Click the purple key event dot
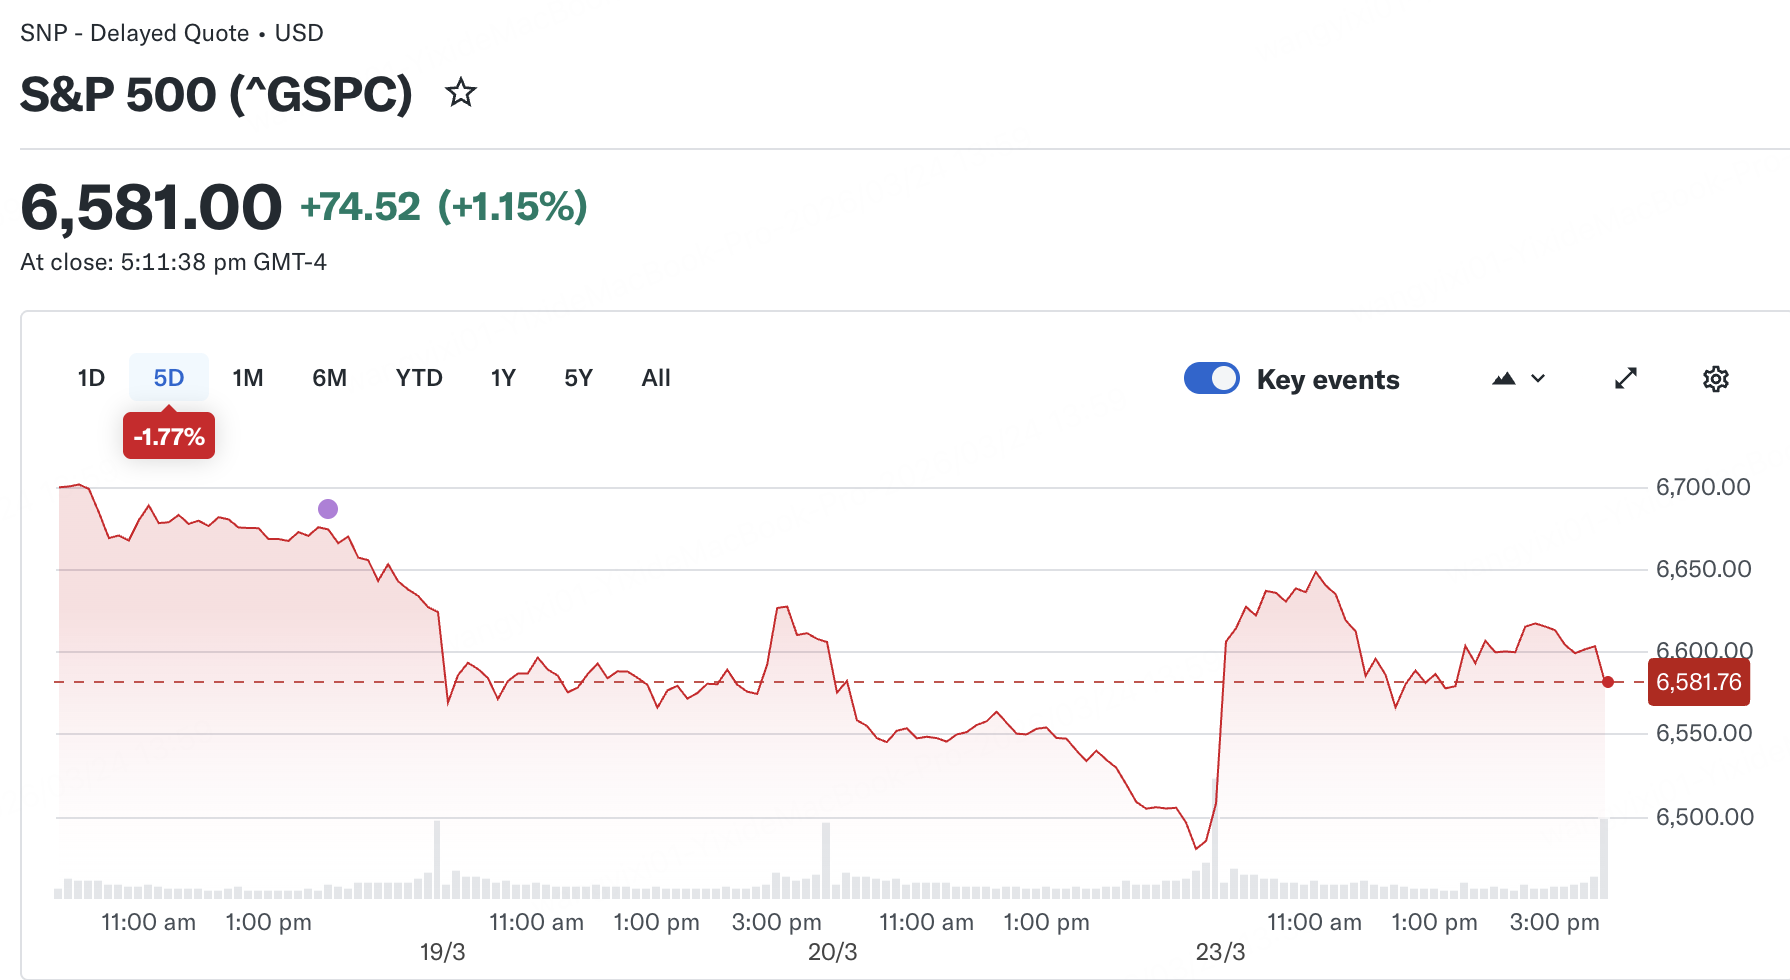Screen dimensions: 1790x980 328,509
